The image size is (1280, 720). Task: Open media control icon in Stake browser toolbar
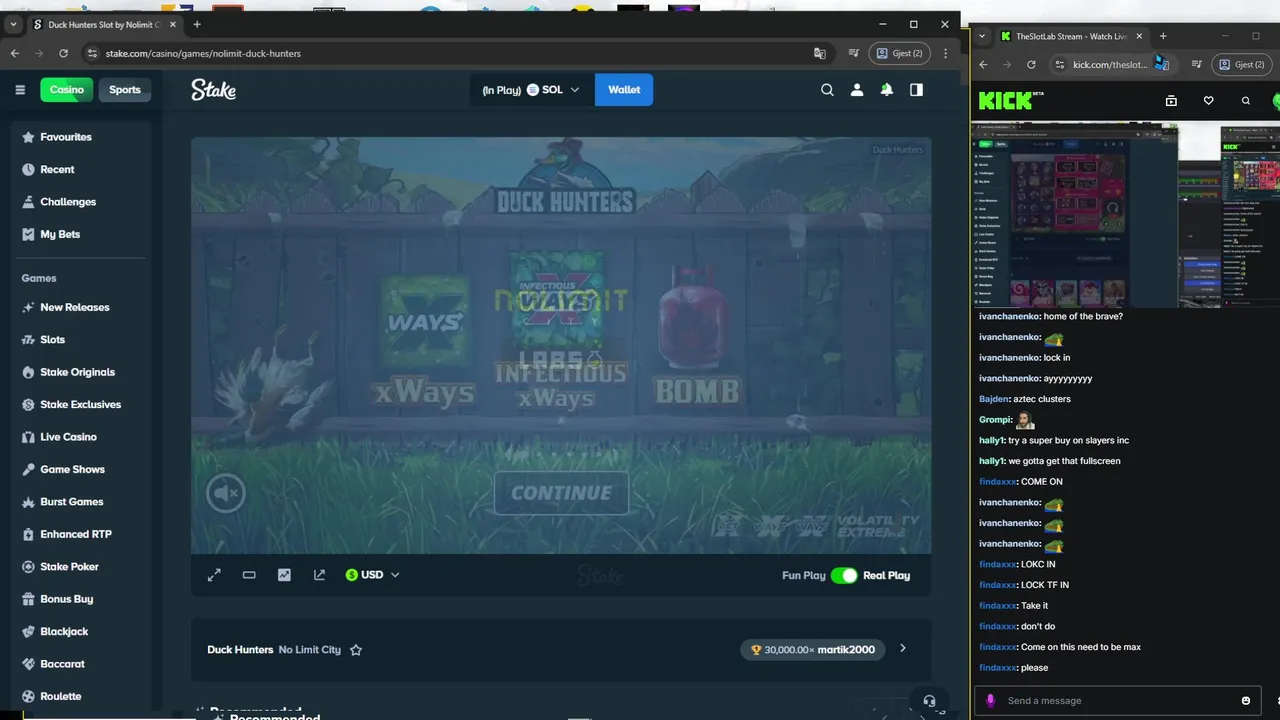tap(854, 53)
